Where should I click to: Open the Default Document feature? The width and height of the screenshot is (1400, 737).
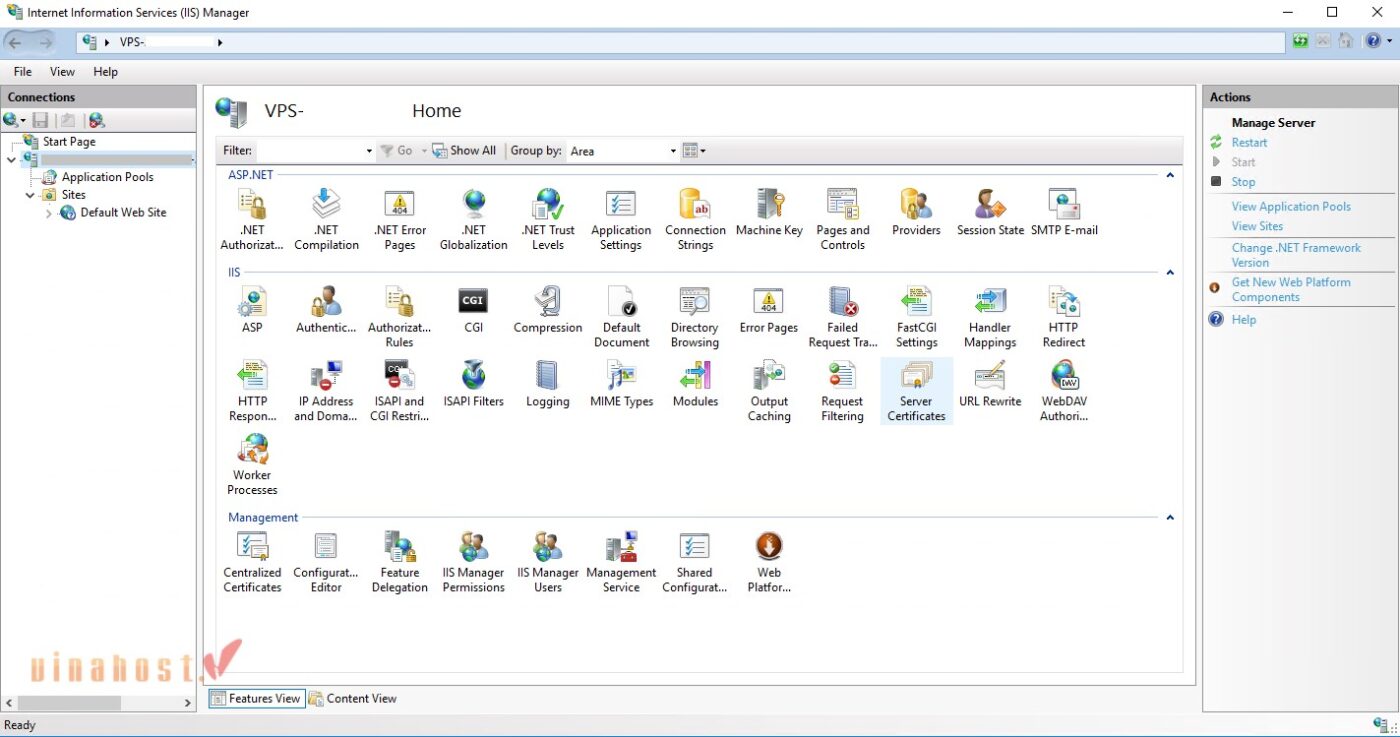coord(621,315)
